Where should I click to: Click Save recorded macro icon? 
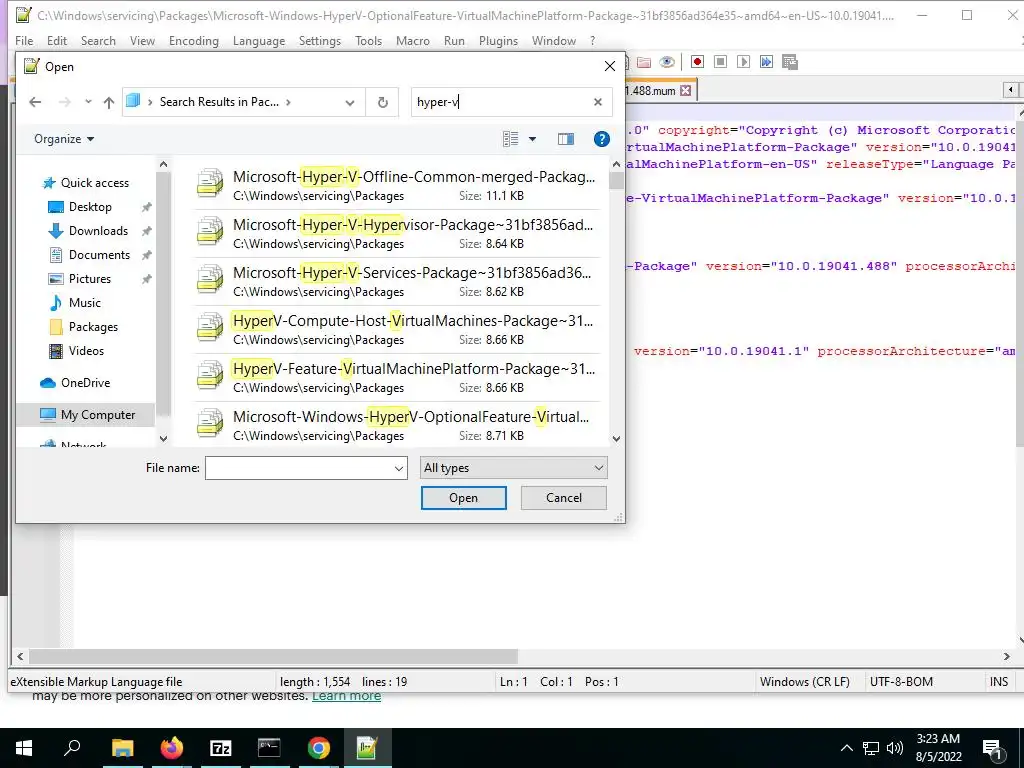click(x=790, y=62)
